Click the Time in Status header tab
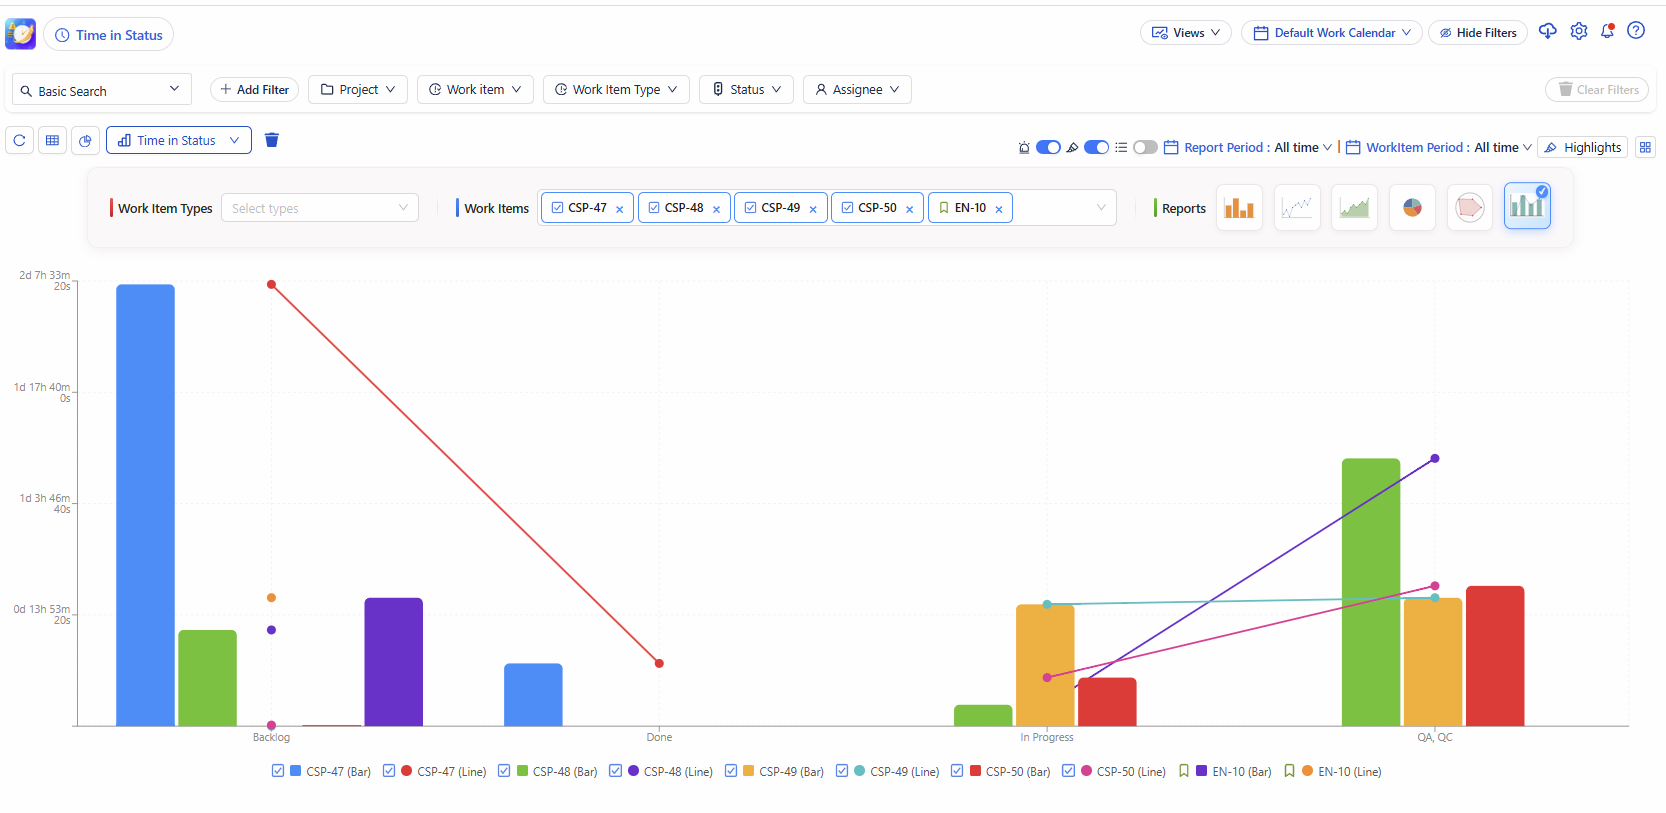 click(108, 35)
